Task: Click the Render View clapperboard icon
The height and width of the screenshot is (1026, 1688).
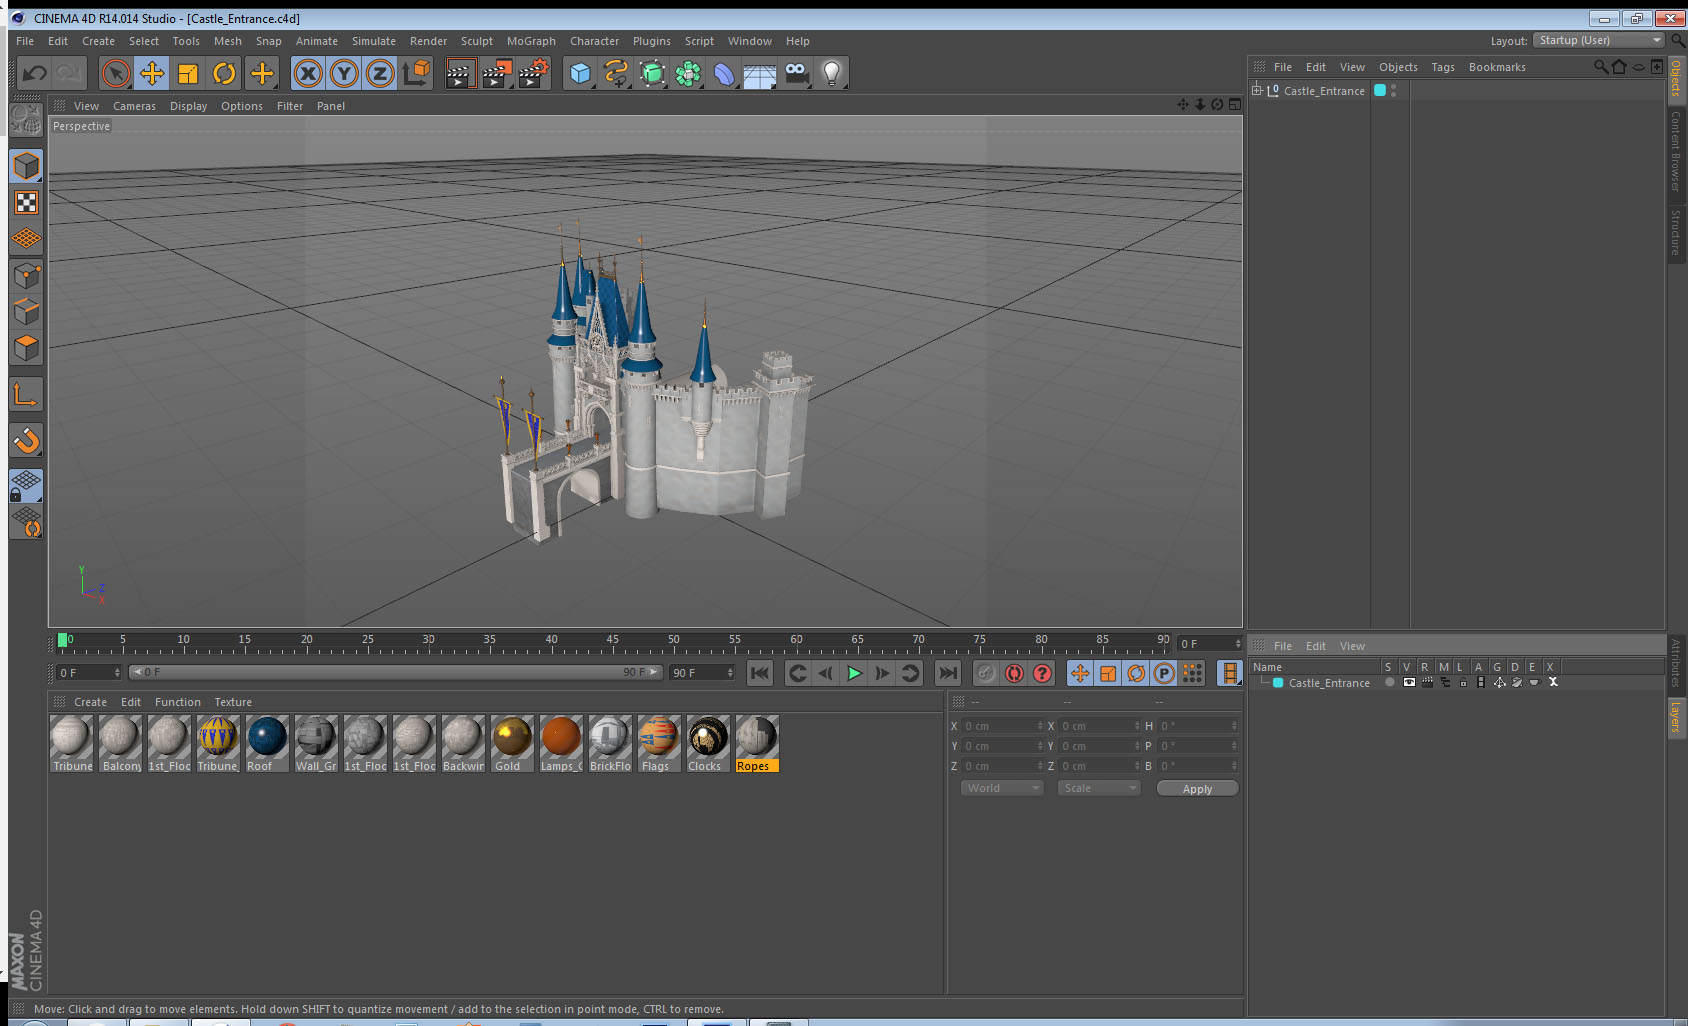Action: pos(459,73)
